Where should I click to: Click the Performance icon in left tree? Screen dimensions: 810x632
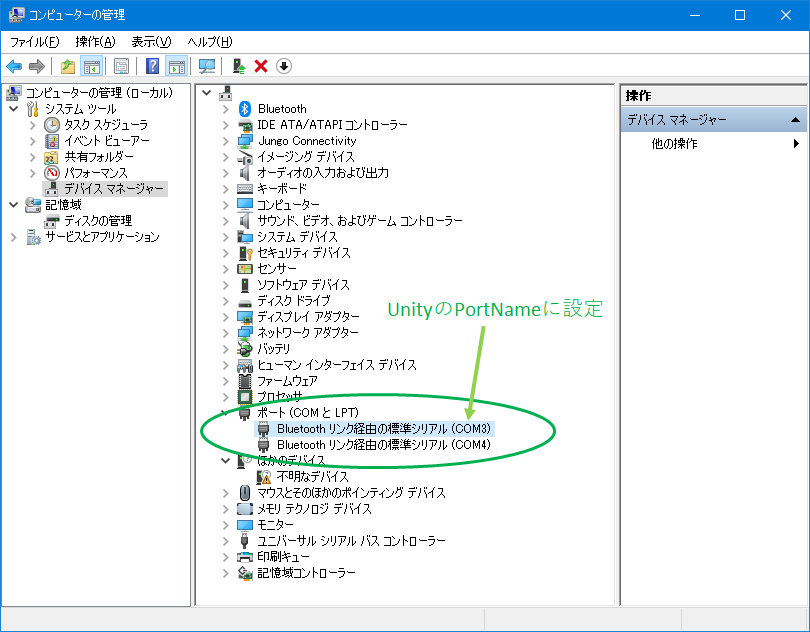pyautogui.click(x=52, y=173)
